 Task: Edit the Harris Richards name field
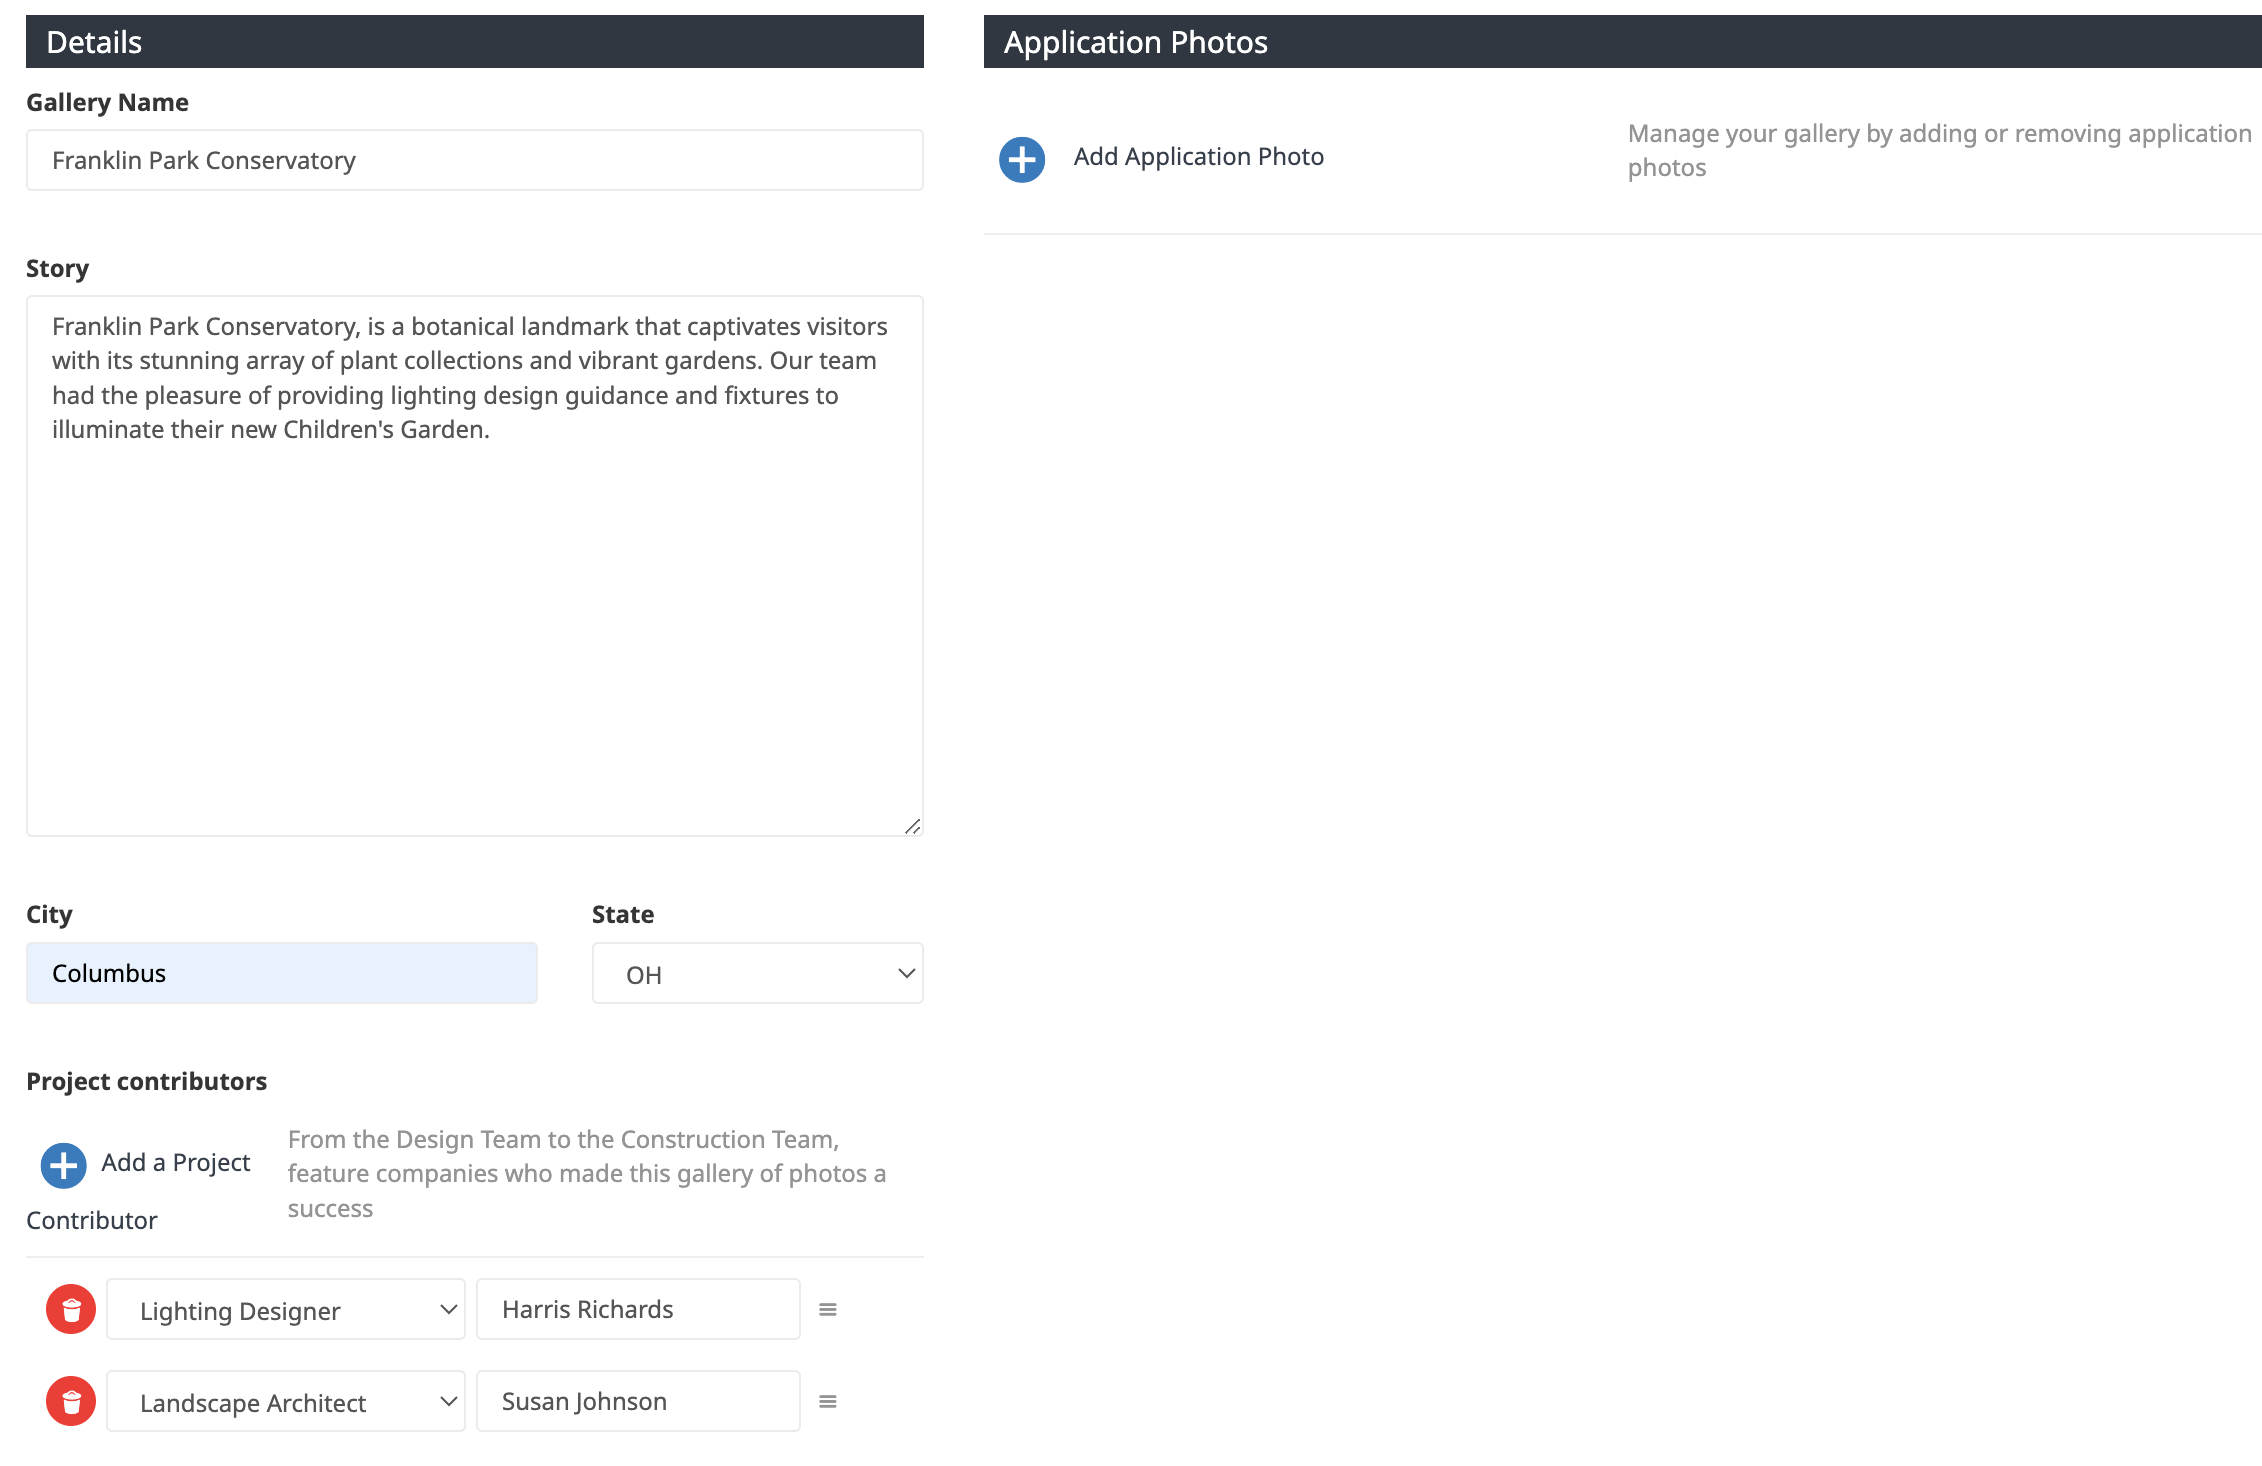coord(638,1309)
